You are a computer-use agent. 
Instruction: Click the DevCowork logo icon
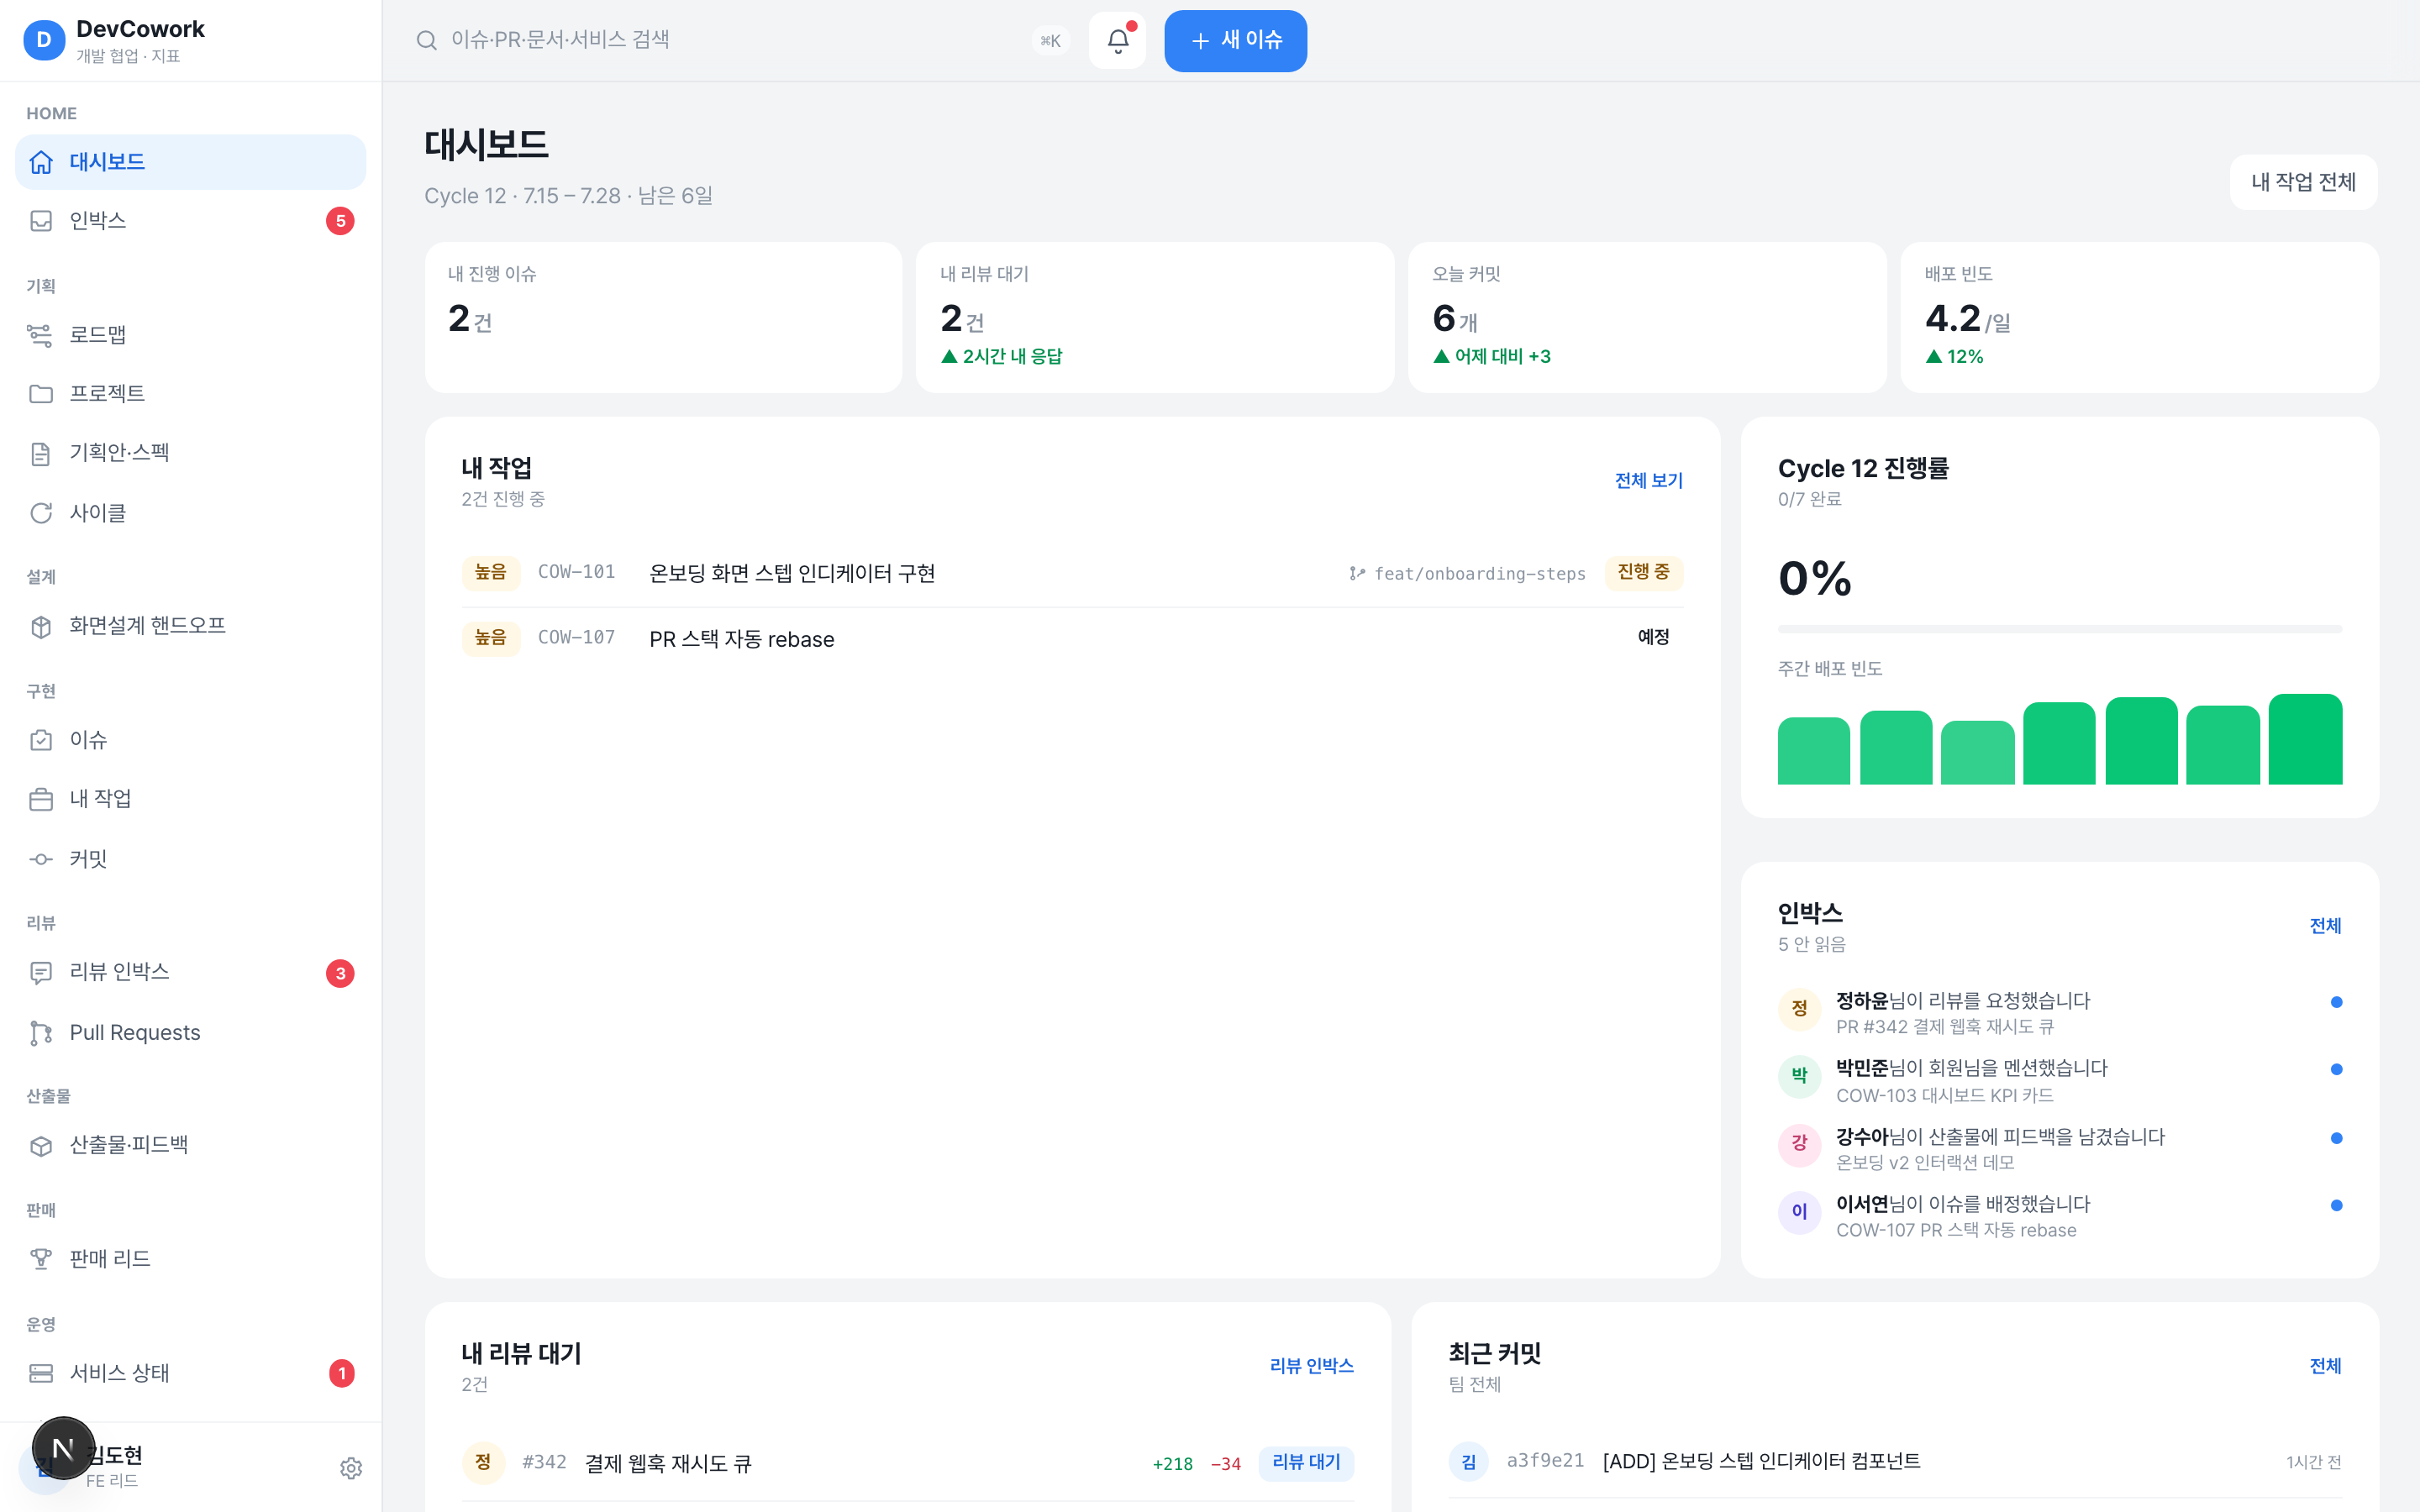point(43,40)
